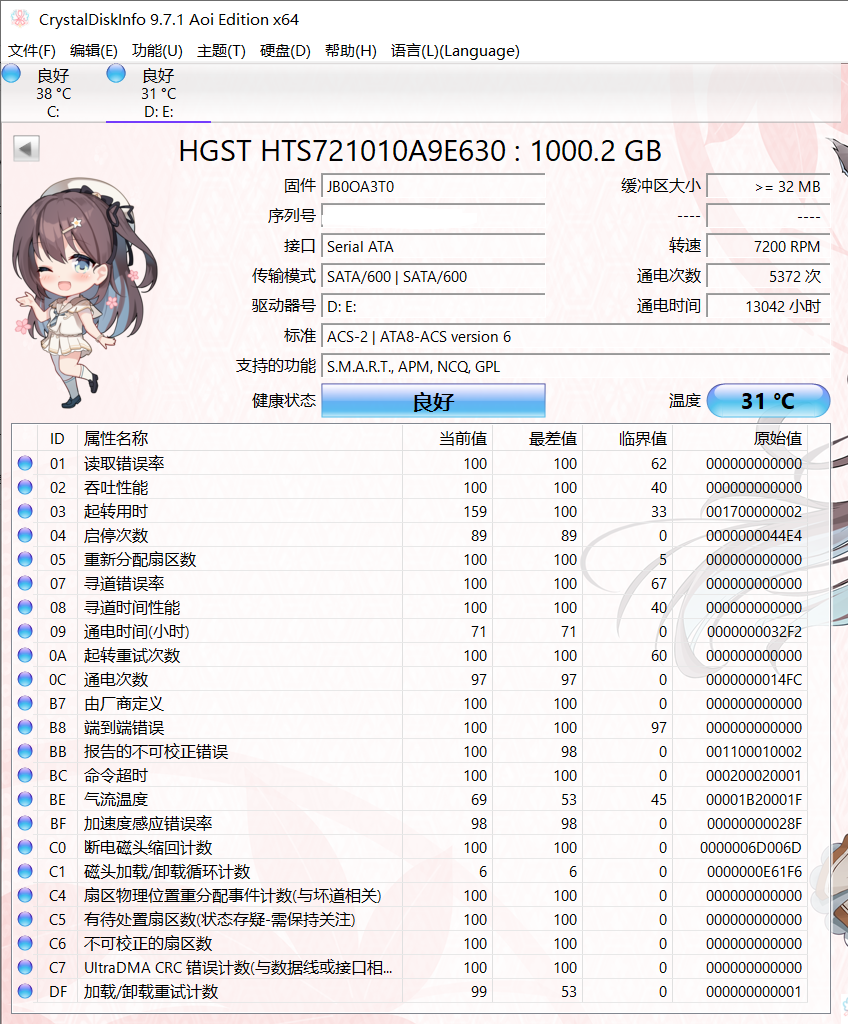
Task: Click the S.M.A.R.T., APM, NCQ, GPL features field
Action: pyautogui.click(x=576, y=367)
